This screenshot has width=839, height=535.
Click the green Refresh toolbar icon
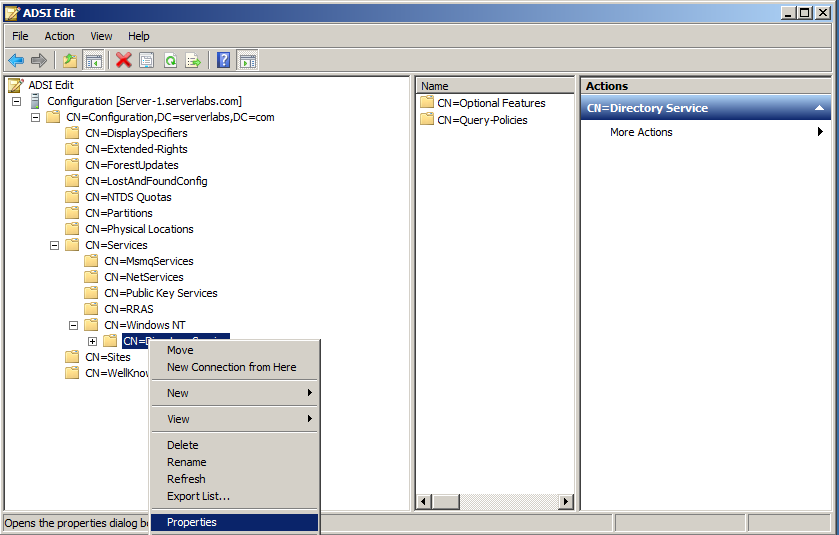click(x=170, y=60)
